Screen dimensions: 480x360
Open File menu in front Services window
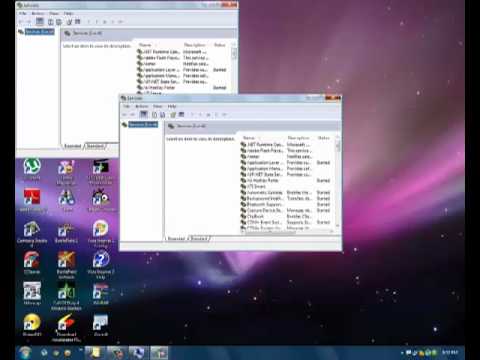[x=127, y=106]
